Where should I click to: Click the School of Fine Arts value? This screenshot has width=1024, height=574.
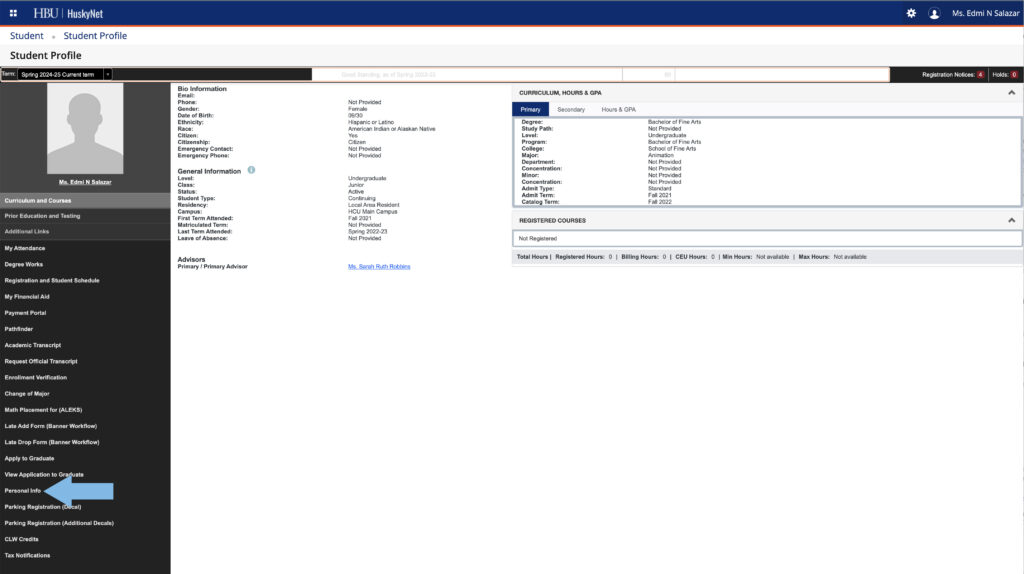672,149
